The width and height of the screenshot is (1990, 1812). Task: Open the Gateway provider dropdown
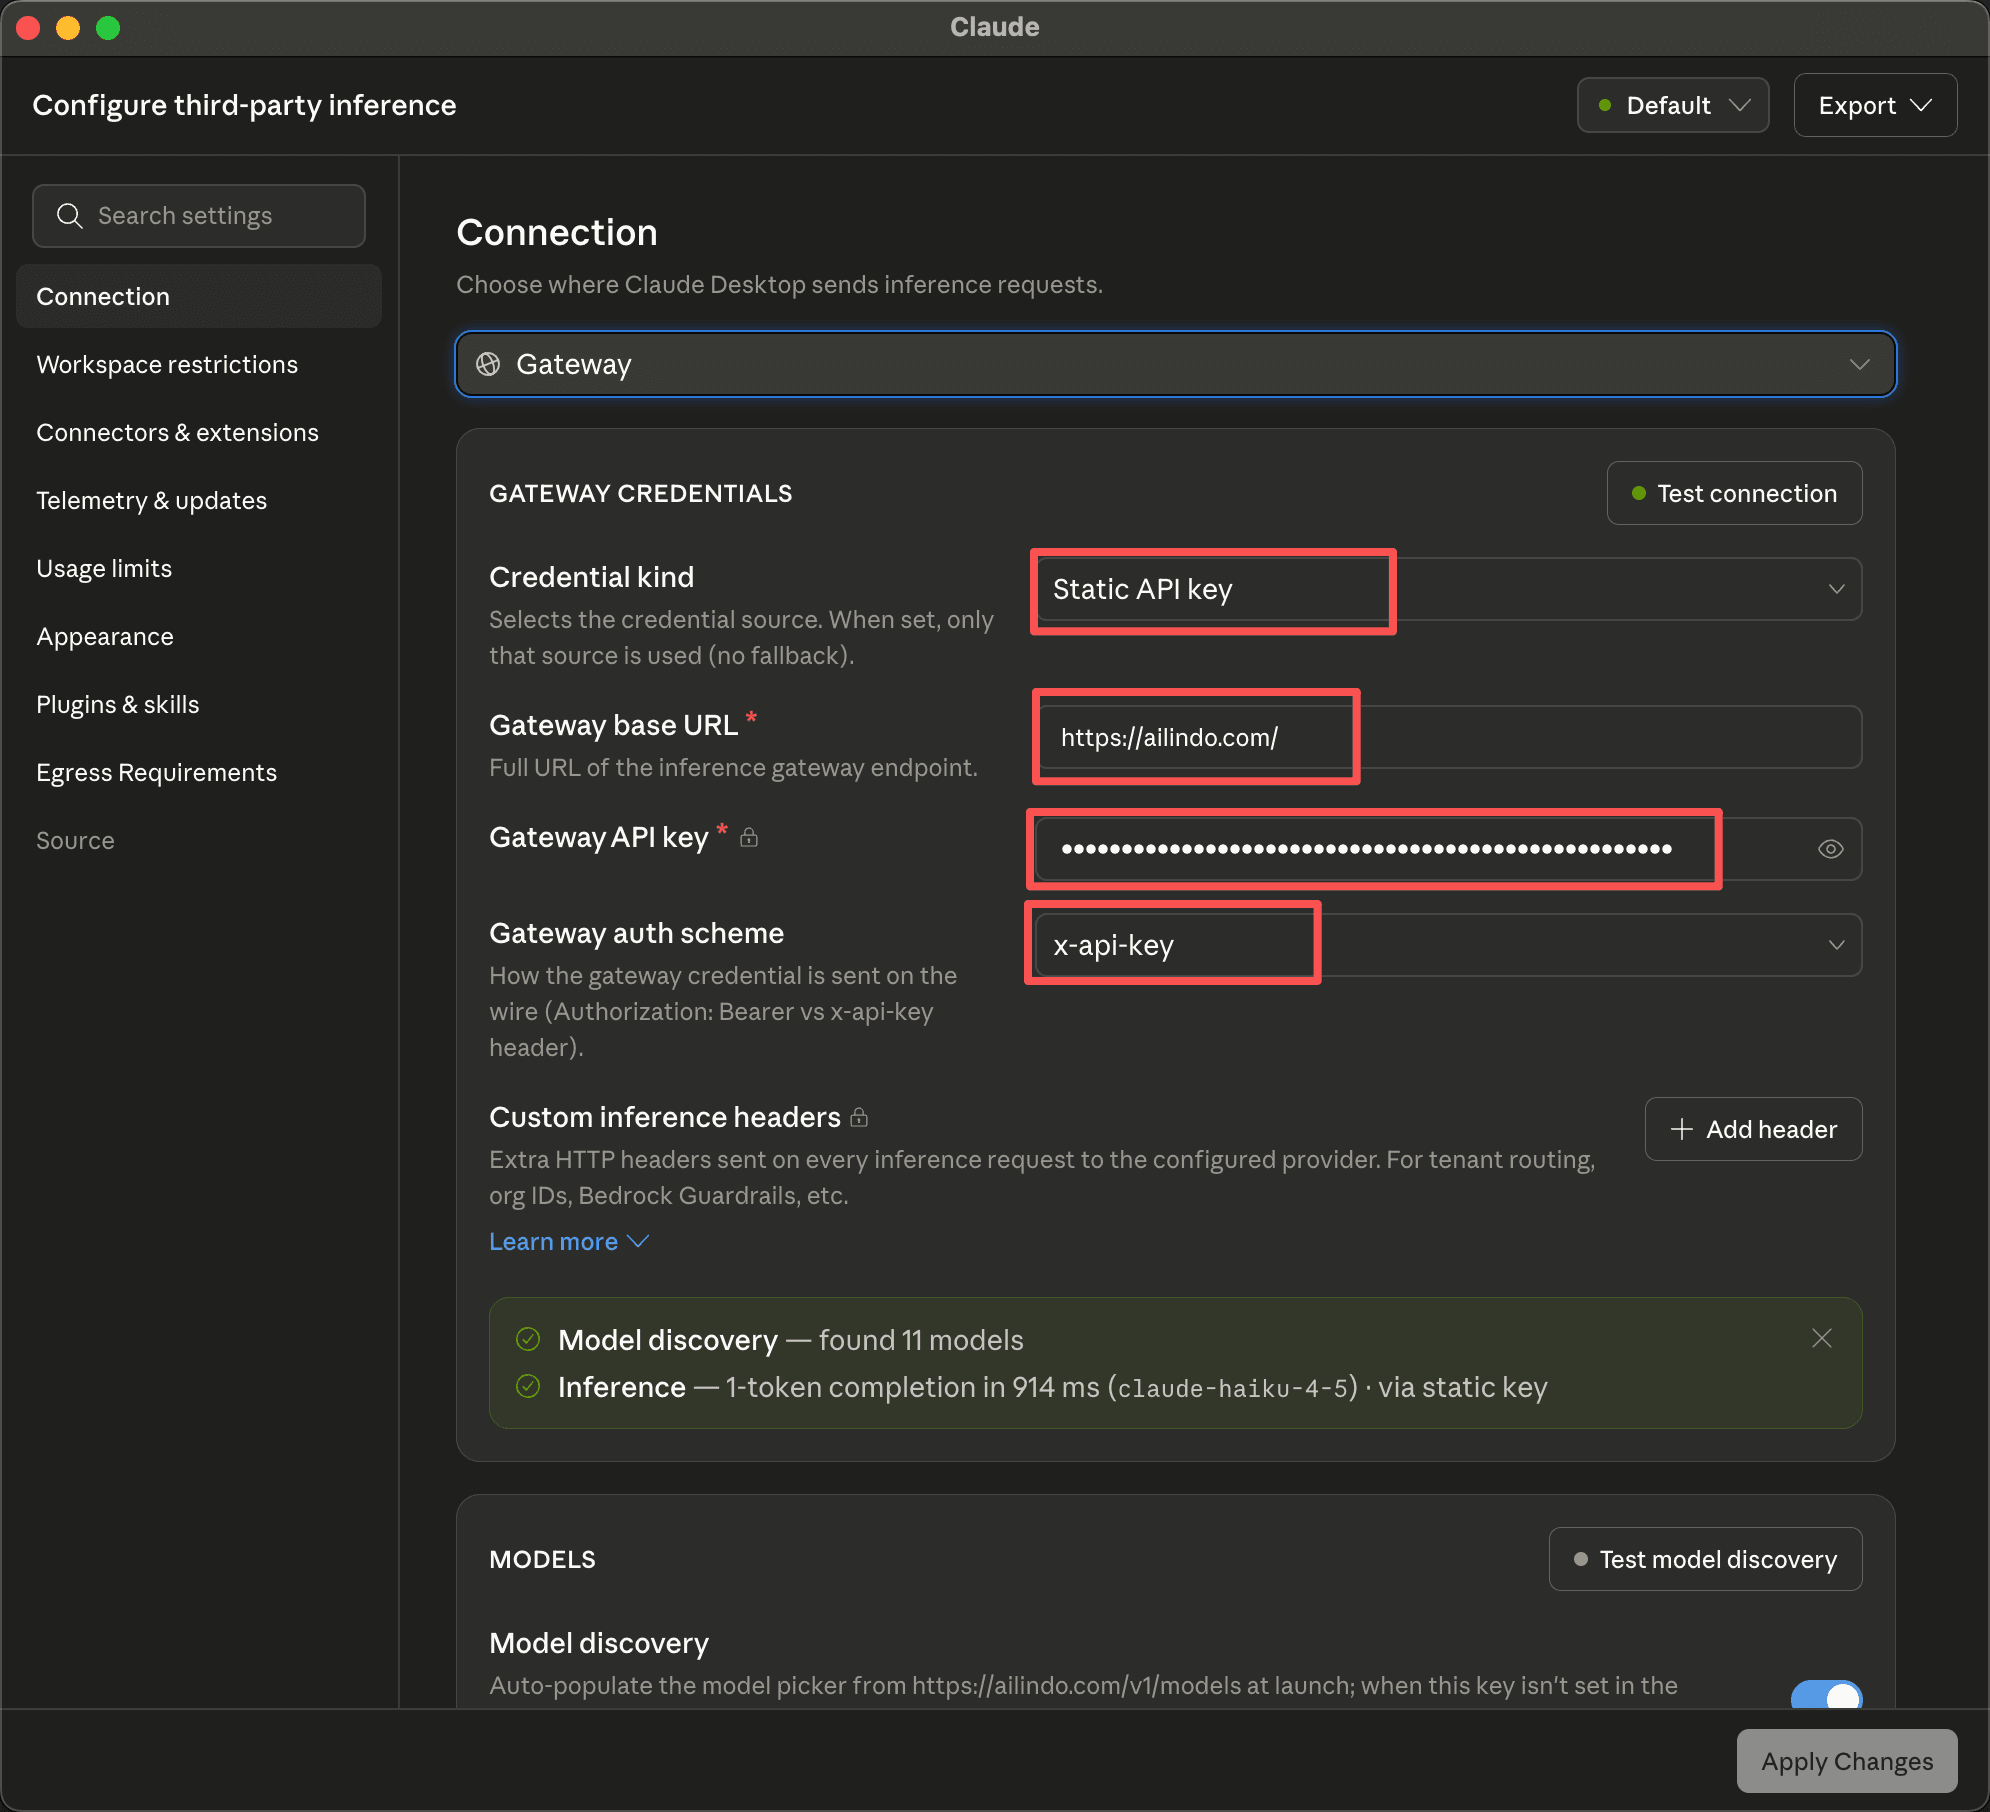click(x=1176, y=364)
